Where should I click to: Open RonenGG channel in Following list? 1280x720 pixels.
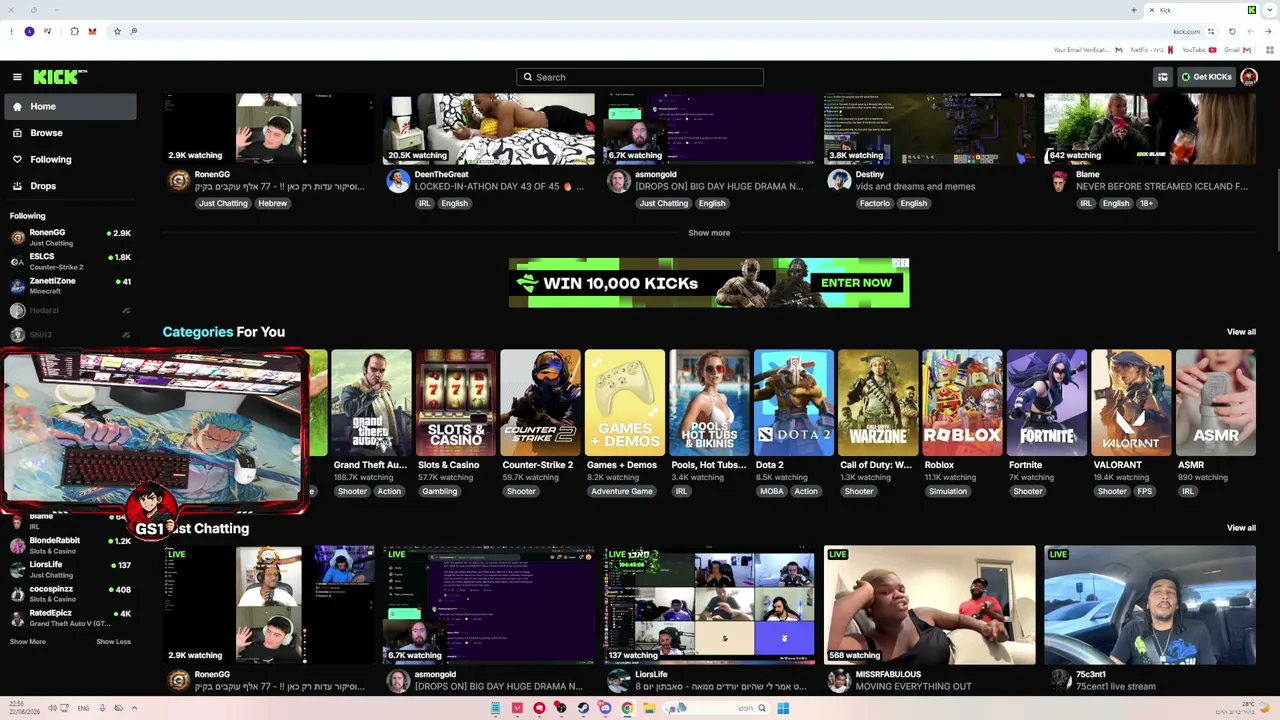(x=70, y=237)
